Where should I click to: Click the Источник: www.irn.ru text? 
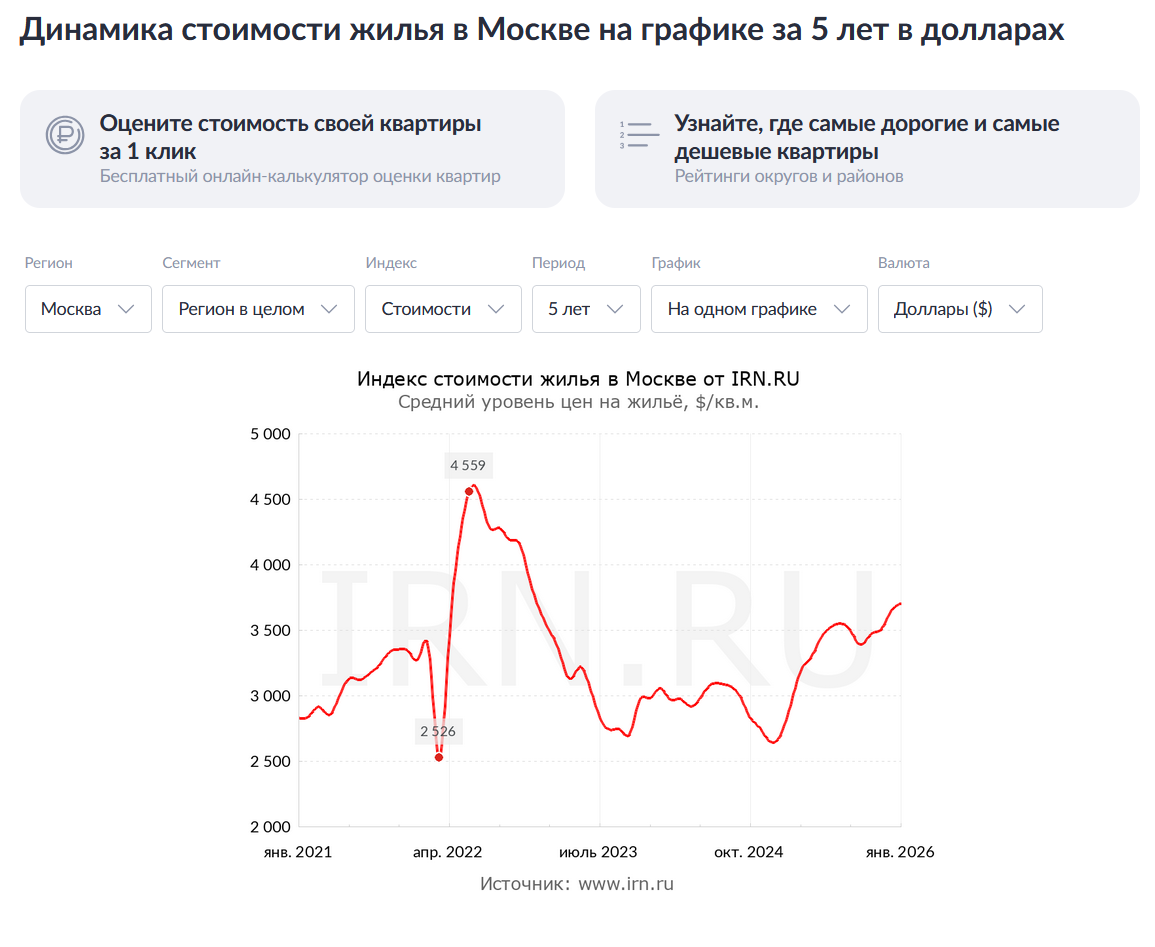pyautogui.click(x=577, y=884)
